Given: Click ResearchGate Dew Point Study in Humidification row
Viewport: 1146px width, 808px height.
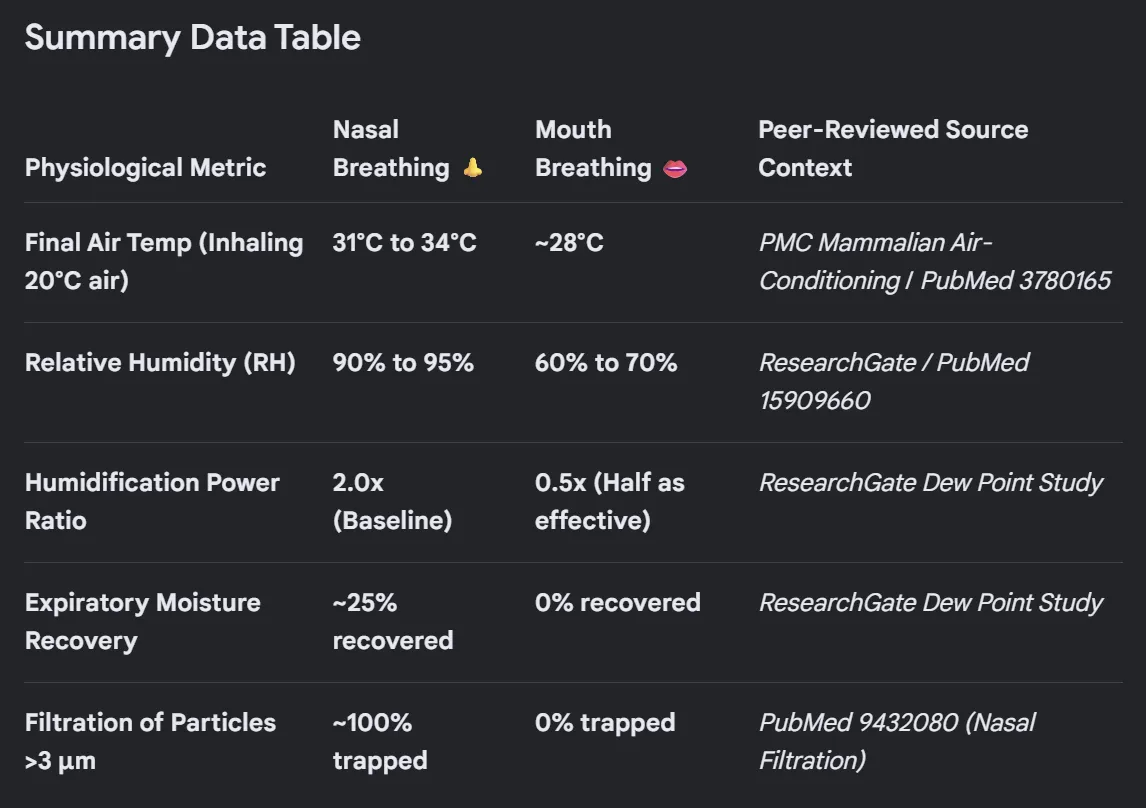Looking at the screenshot, I should tap(930, 482).
